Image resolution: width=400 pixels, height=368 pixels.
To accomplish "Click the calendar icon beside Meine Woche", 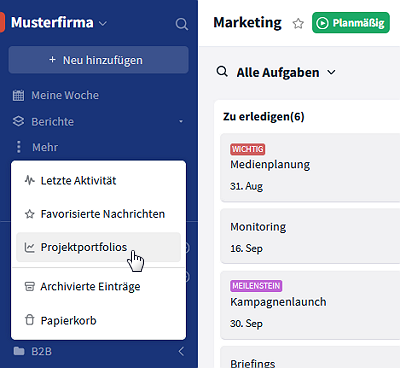I will (18, 95).
